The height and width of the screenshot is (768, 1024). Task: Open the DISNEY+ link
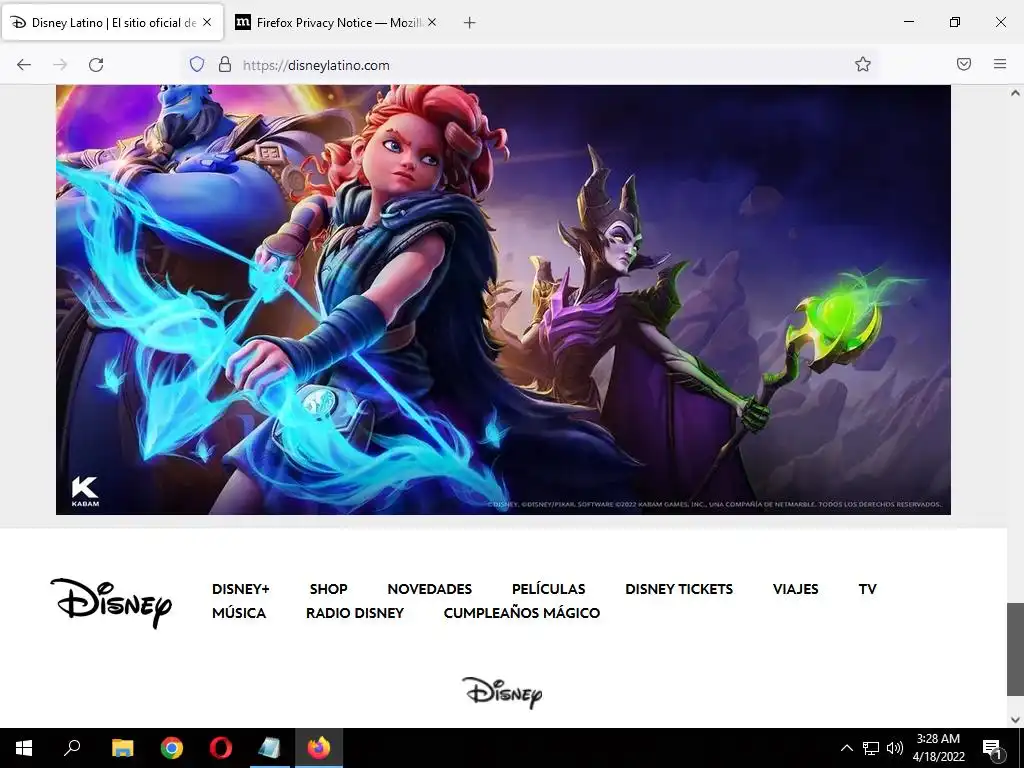(240, 589)
